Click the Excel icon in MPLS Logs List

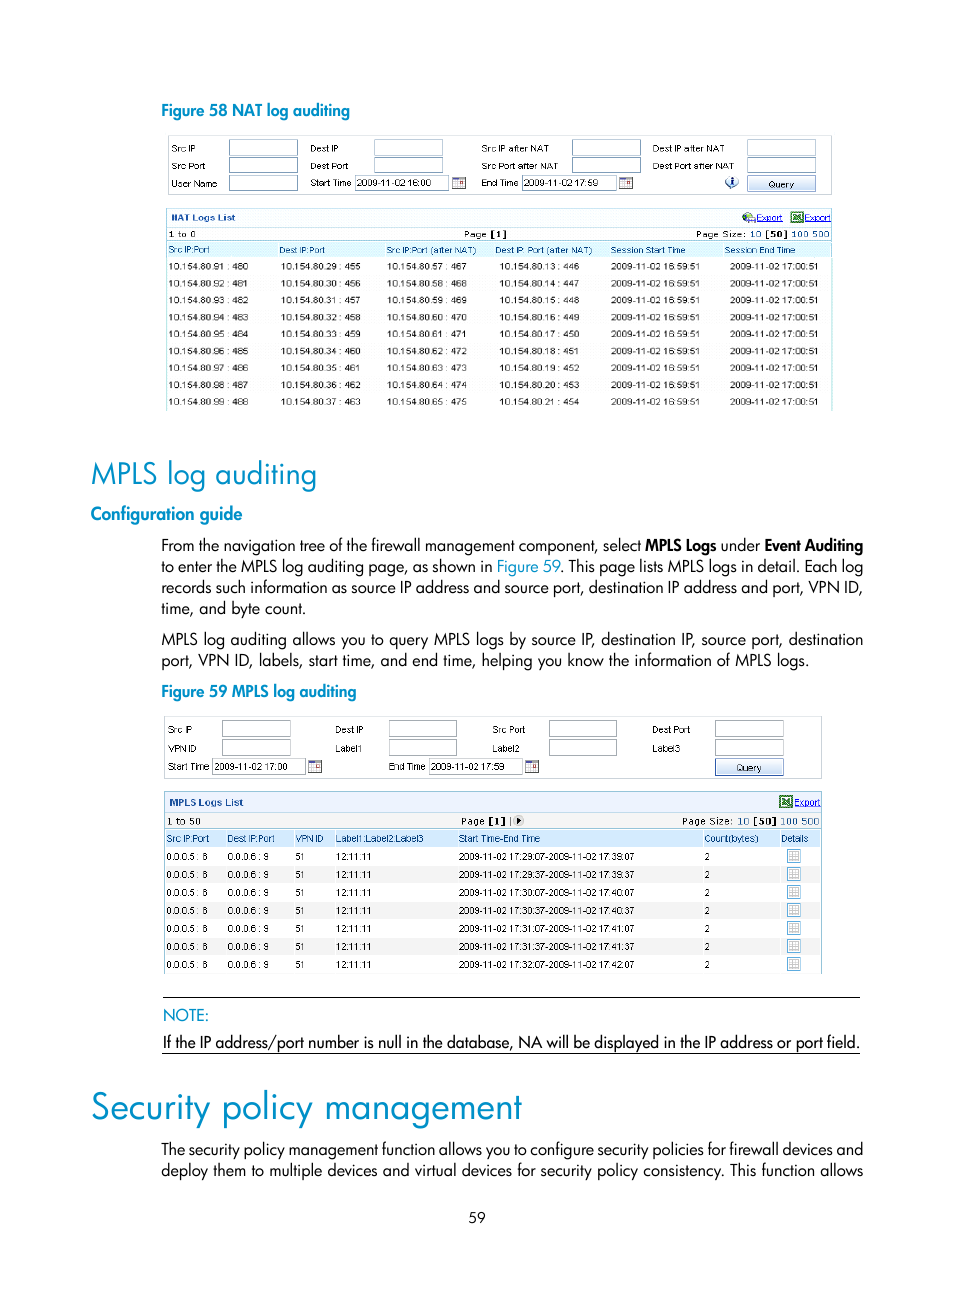pos(786,802)
